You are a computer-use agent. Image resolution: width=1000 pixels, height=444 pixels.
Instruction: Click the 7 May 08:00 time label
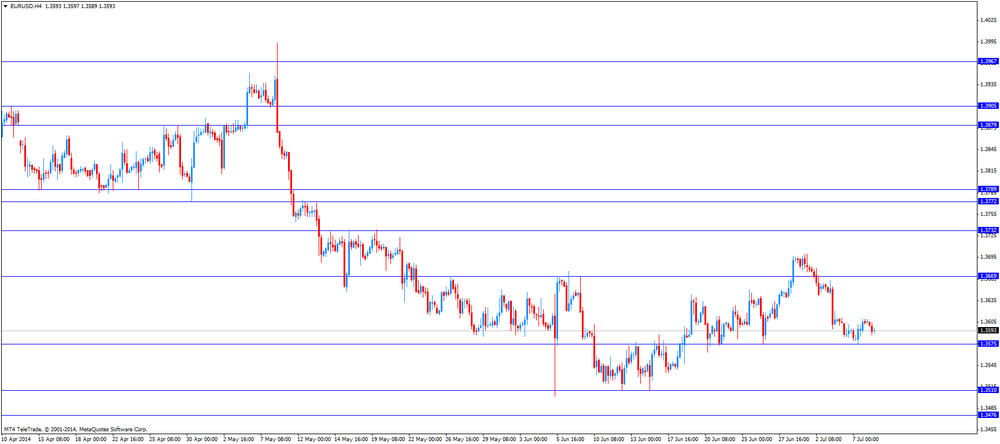click(276, 440)
